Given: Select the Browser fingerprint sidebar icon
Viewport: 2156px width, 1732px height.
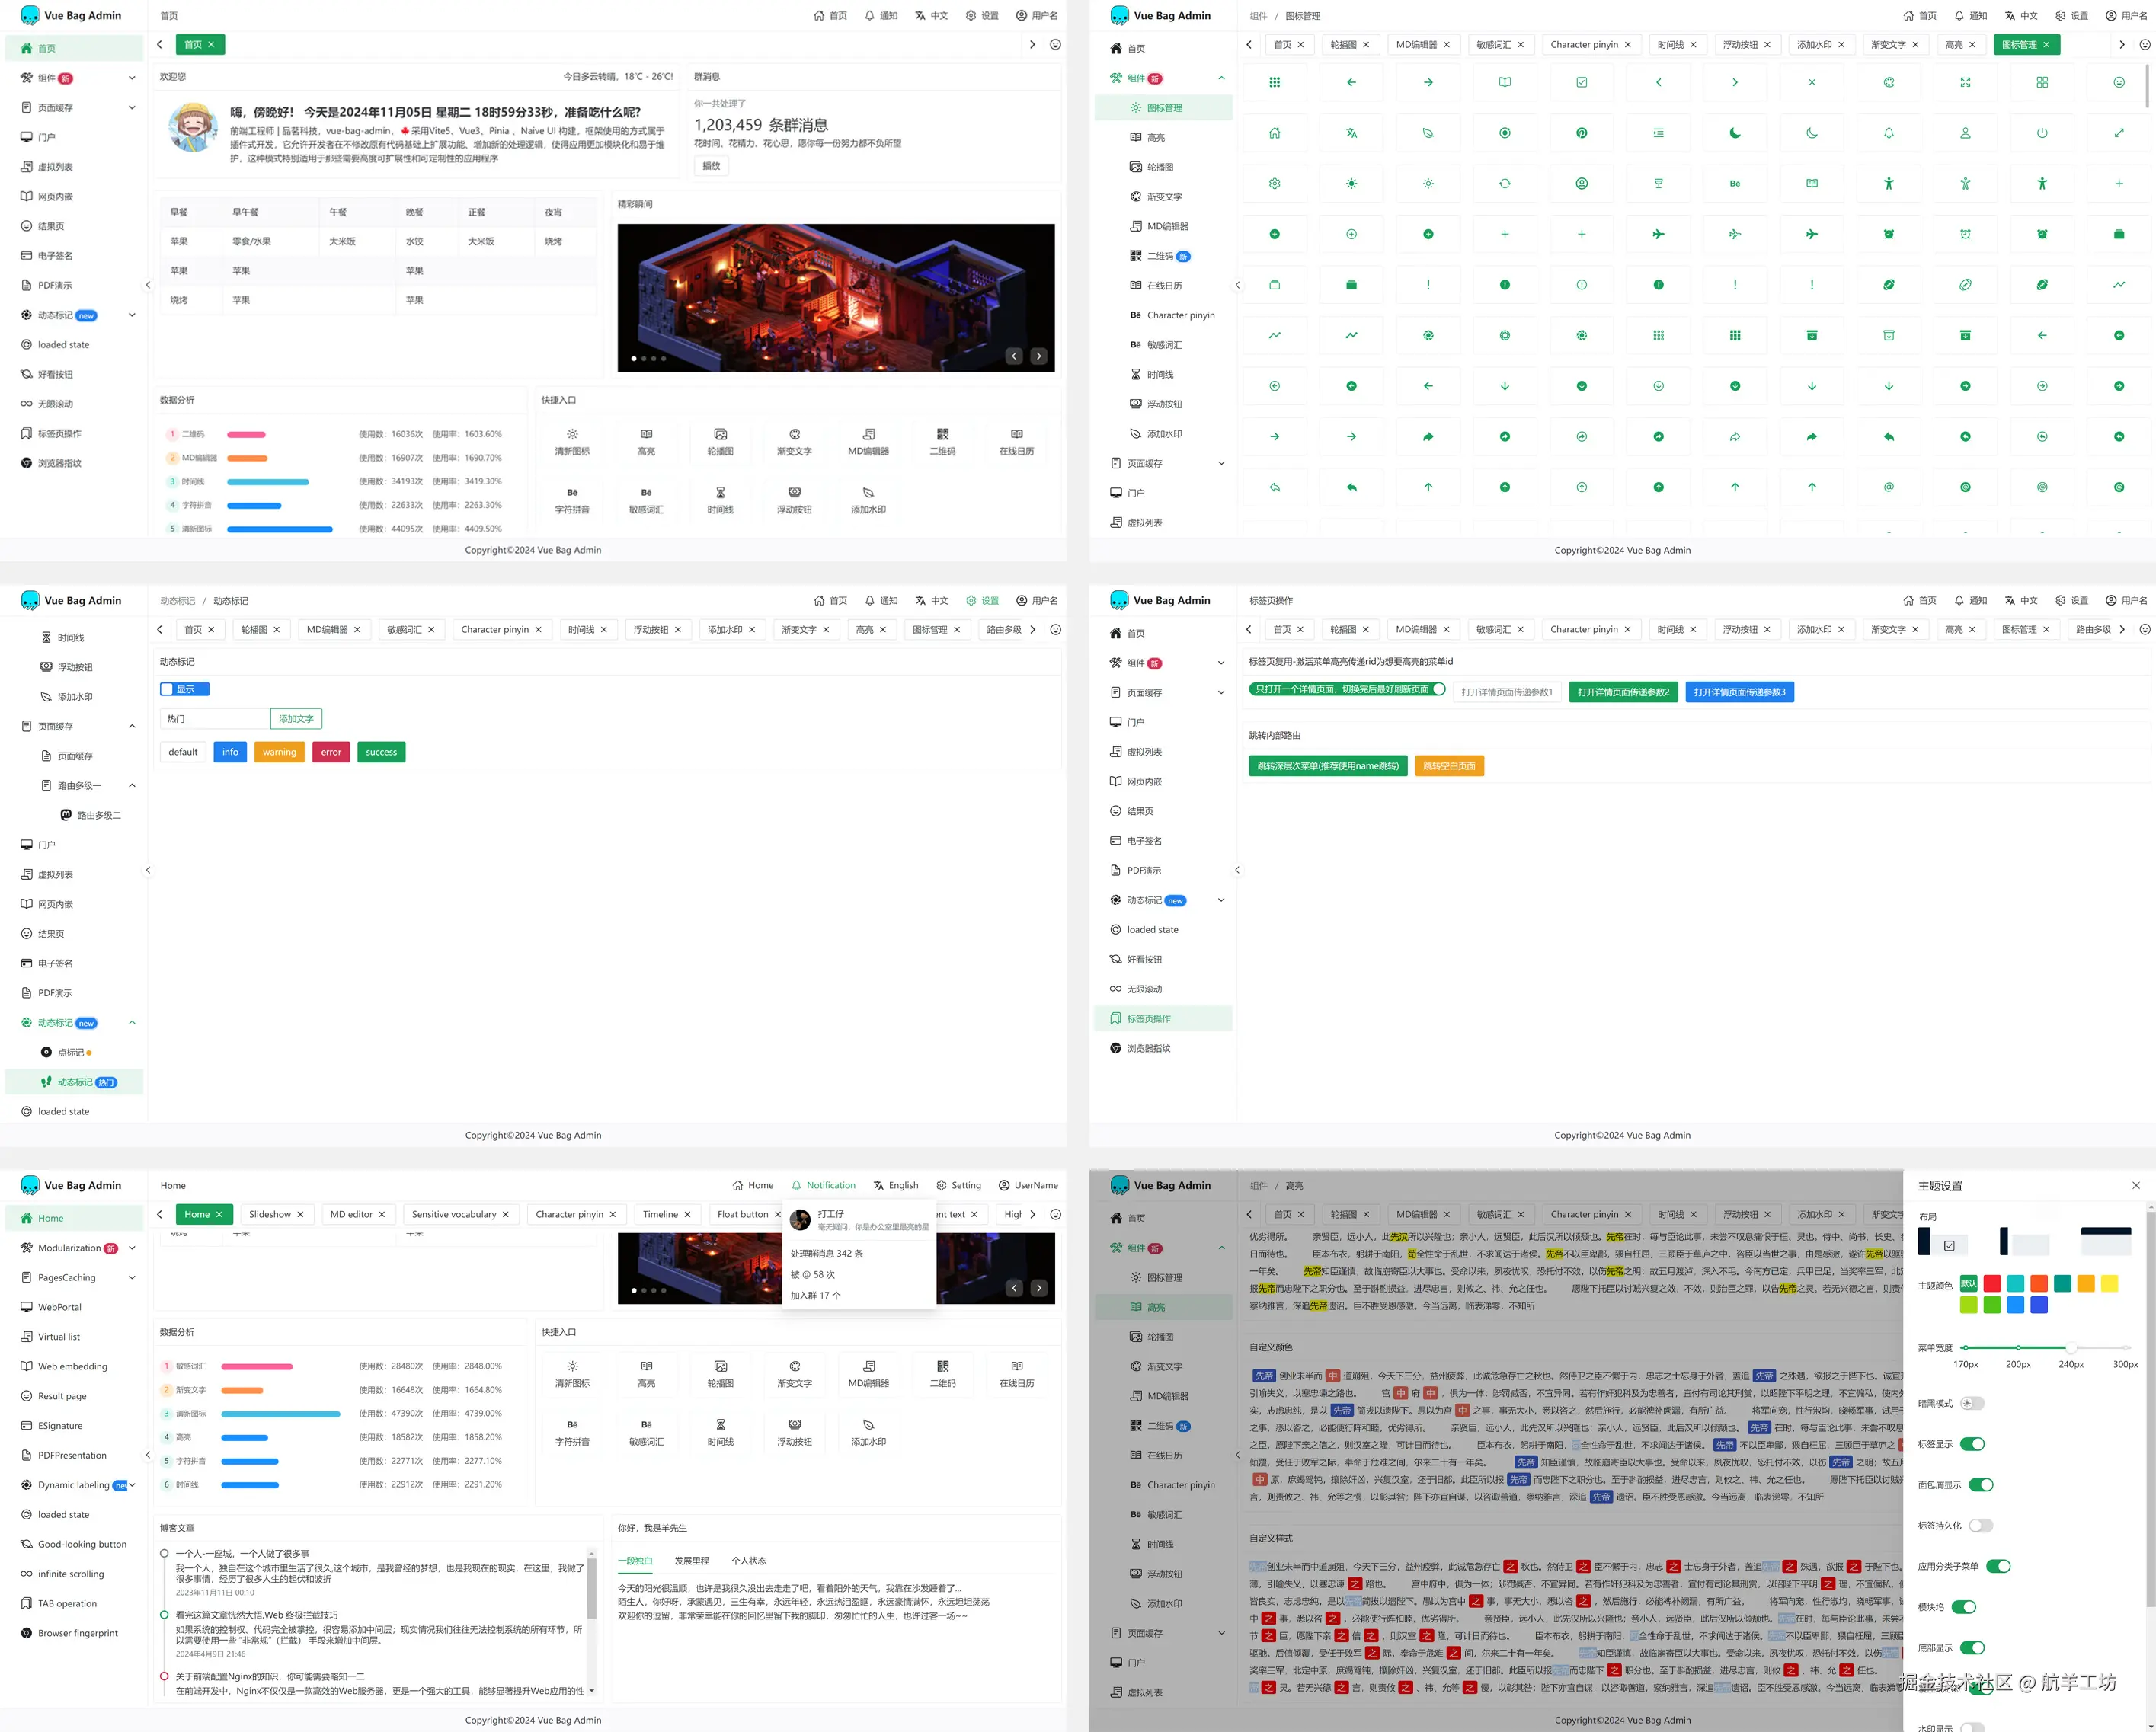Looking at the screenshot, I should (26, 1633).
